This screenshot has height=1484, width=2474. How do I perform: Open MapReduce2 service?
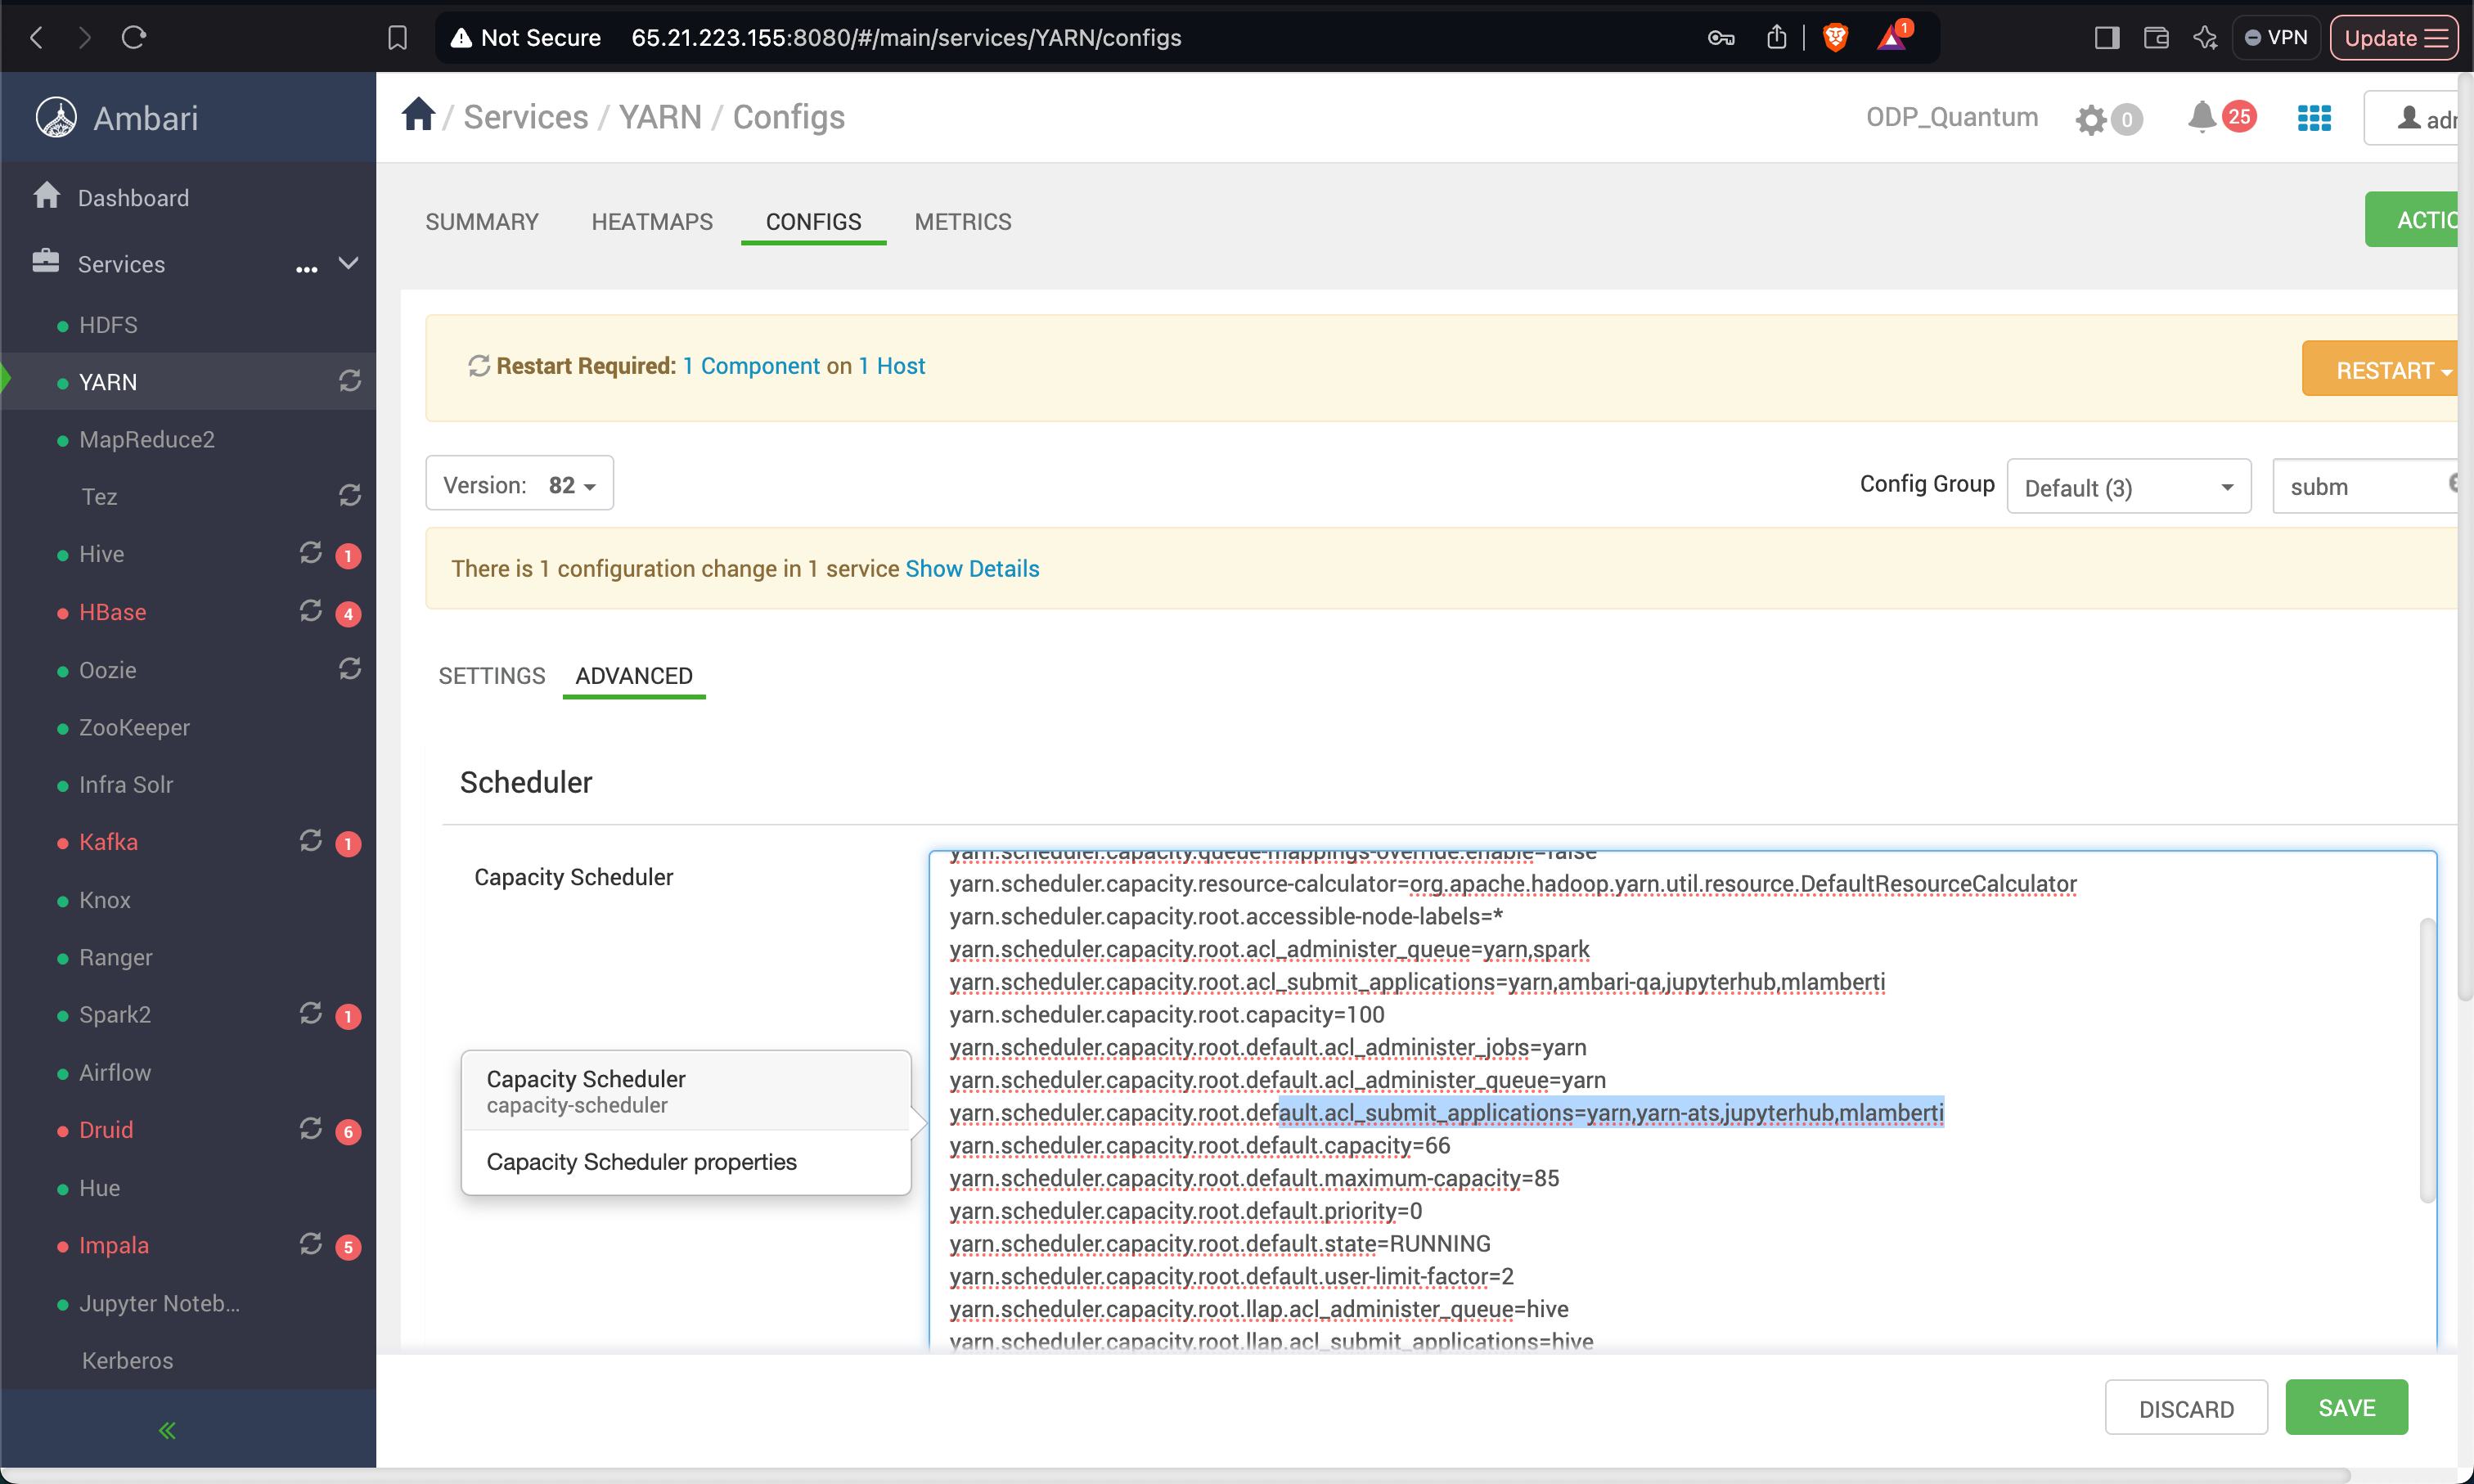(147, 439)
